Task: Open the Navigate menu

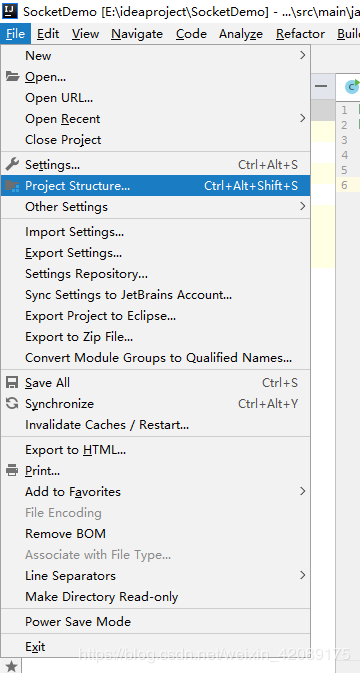Action: 137,34
